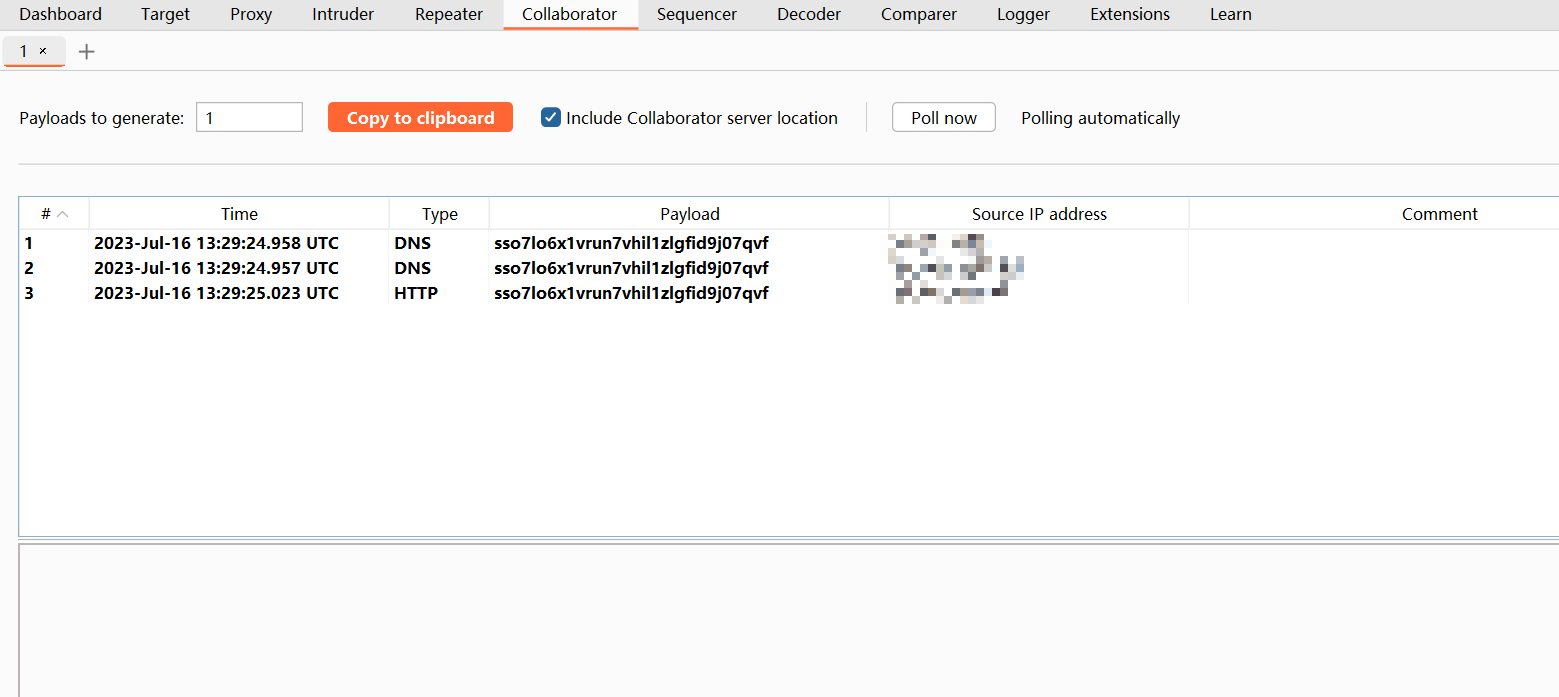Go to the Intruder tab

click(343, 14)
